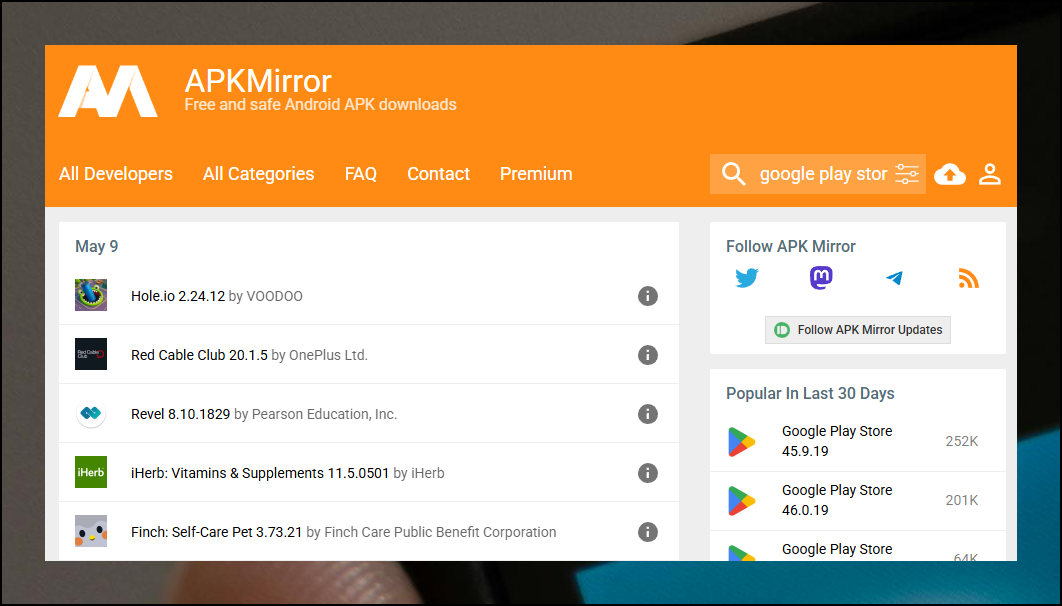Viewport: 1062px width, 606px height.
Task: Open Hole.io 2.24.12 link
Action: coord(177,296)
